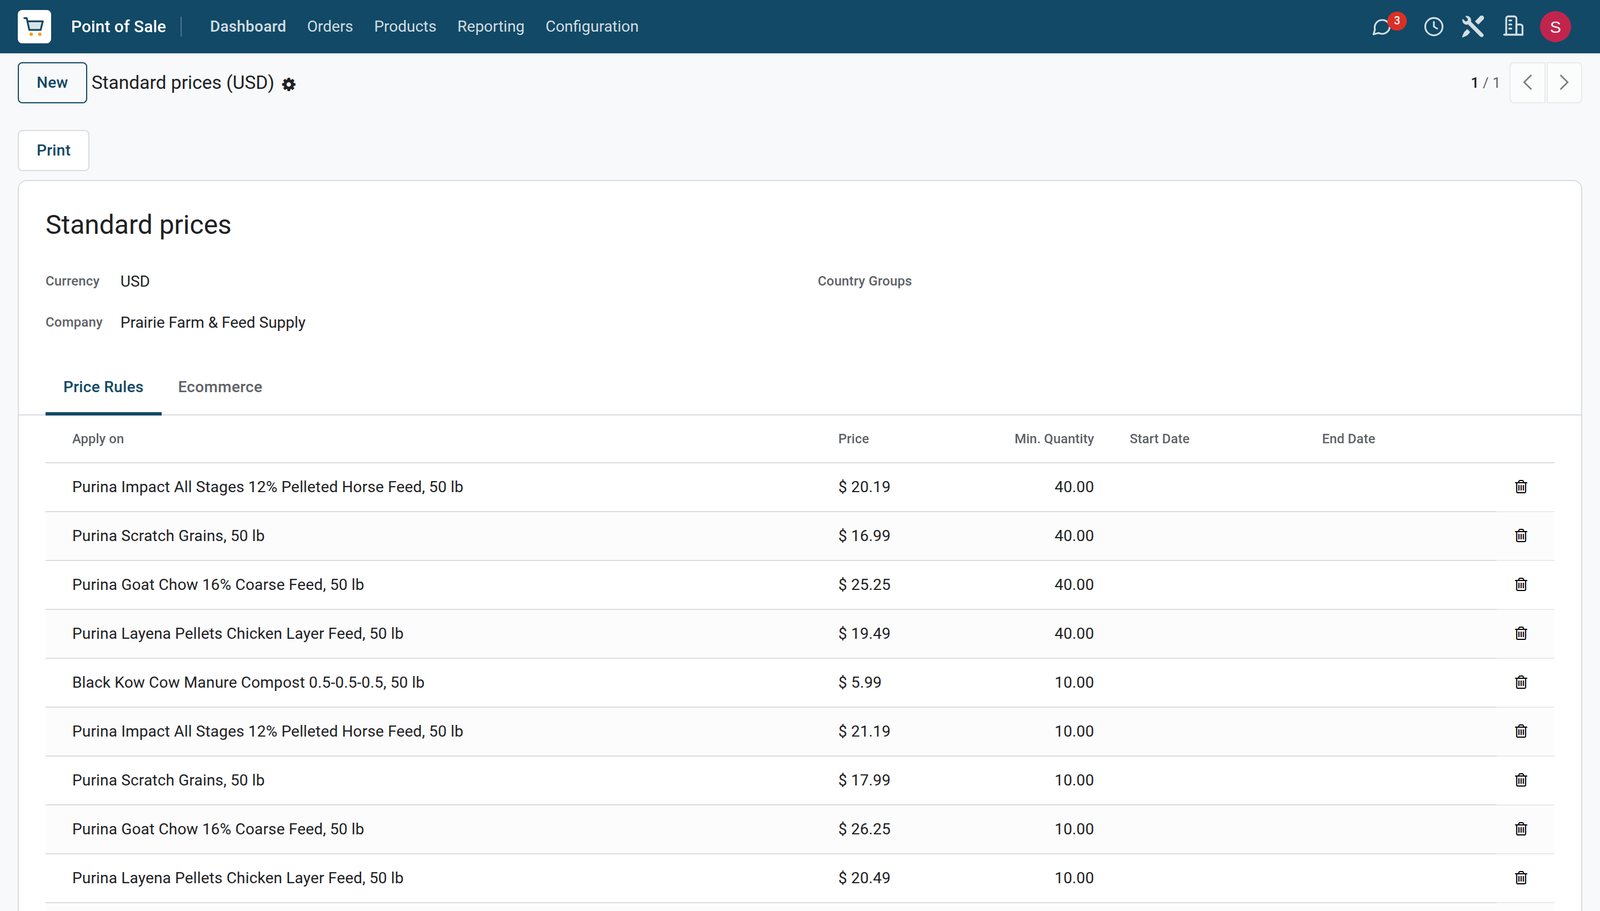
Task: Open the company switcher building icon
Action: tap(1513, 27)
